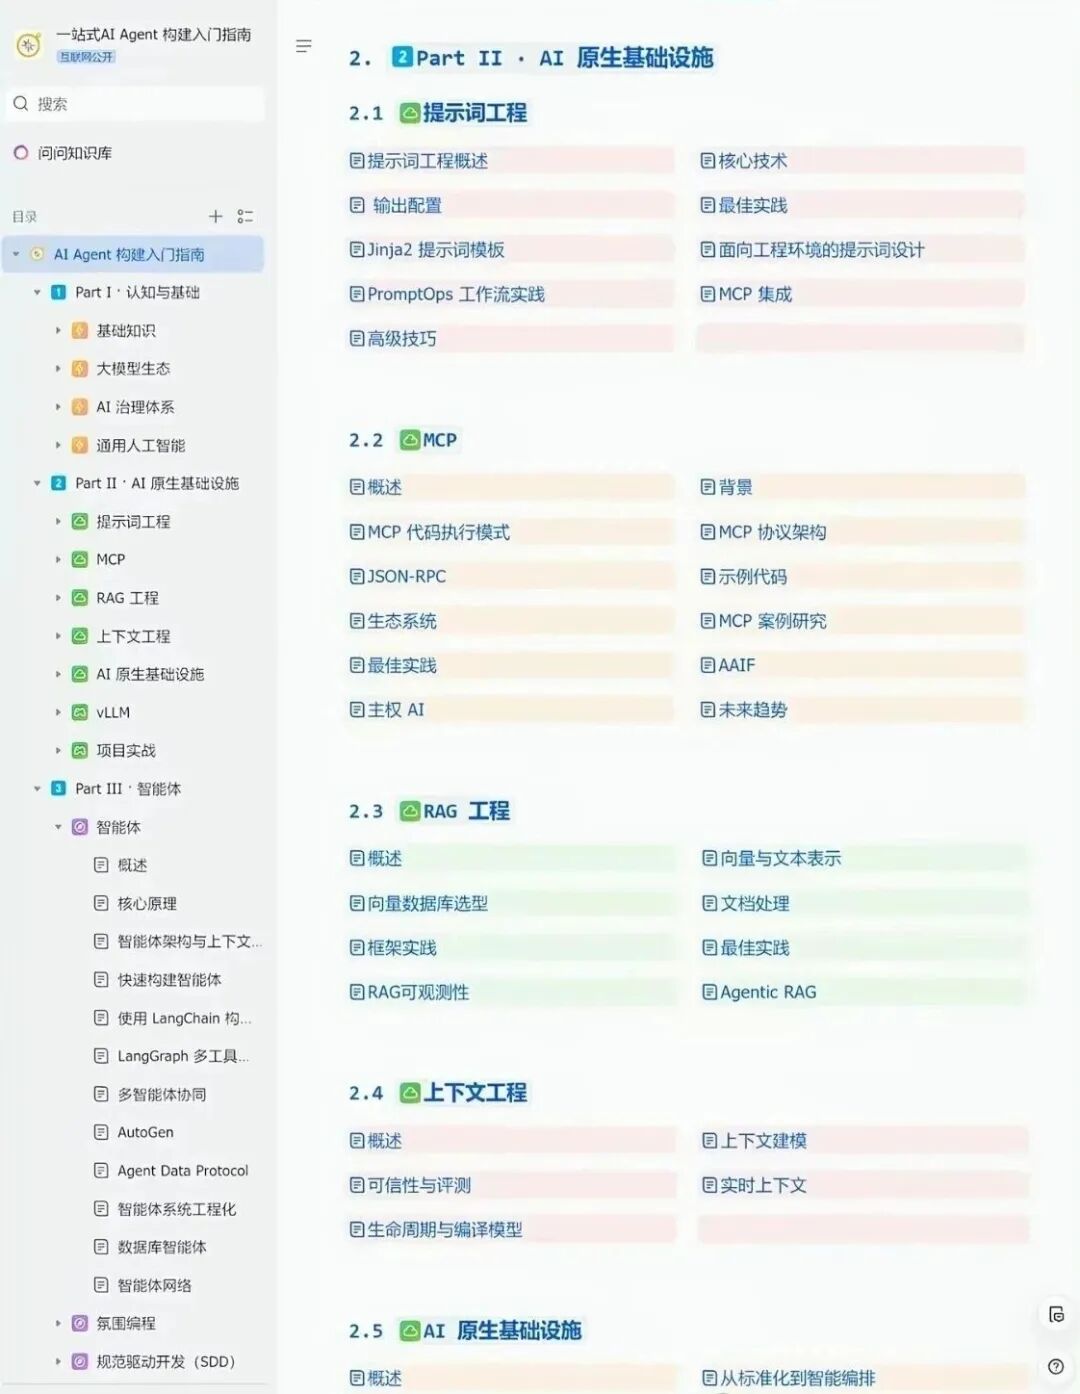Open 未来趋势 page link
Viewport: 1080px width, 1394px height.
point(752,710)
